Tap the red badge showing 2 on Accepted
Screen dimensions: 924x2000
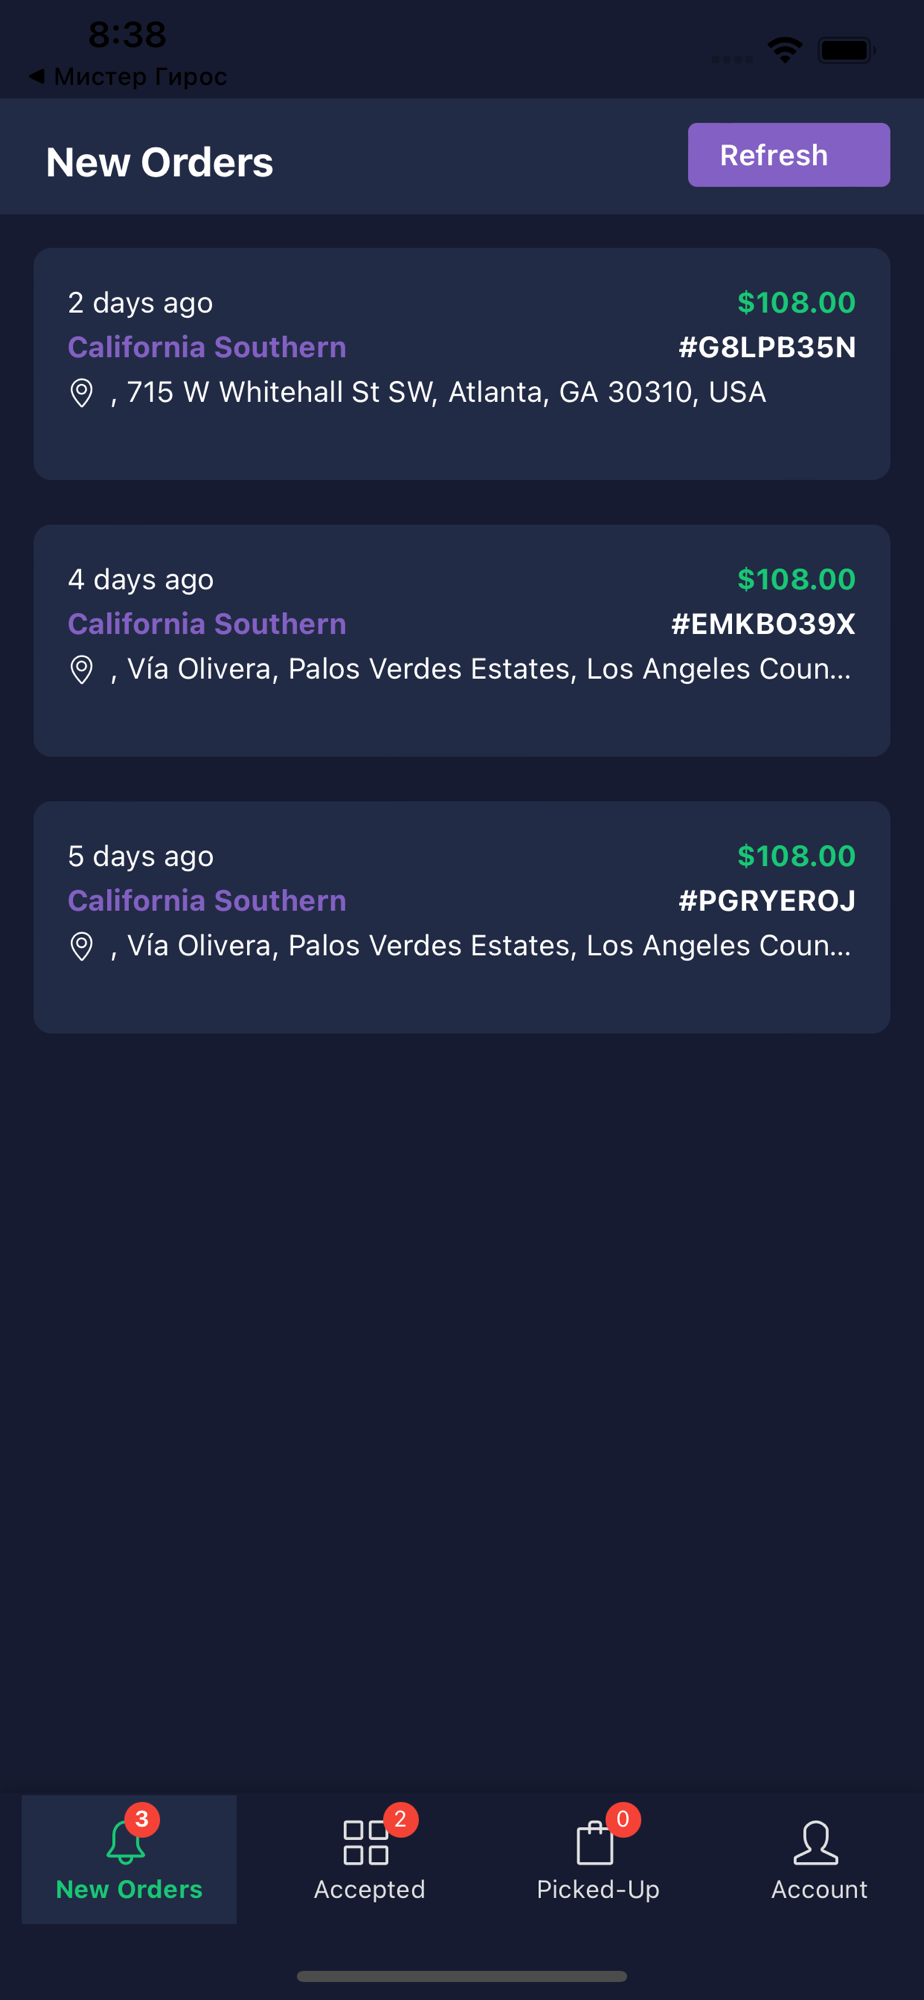point(400,1819)
